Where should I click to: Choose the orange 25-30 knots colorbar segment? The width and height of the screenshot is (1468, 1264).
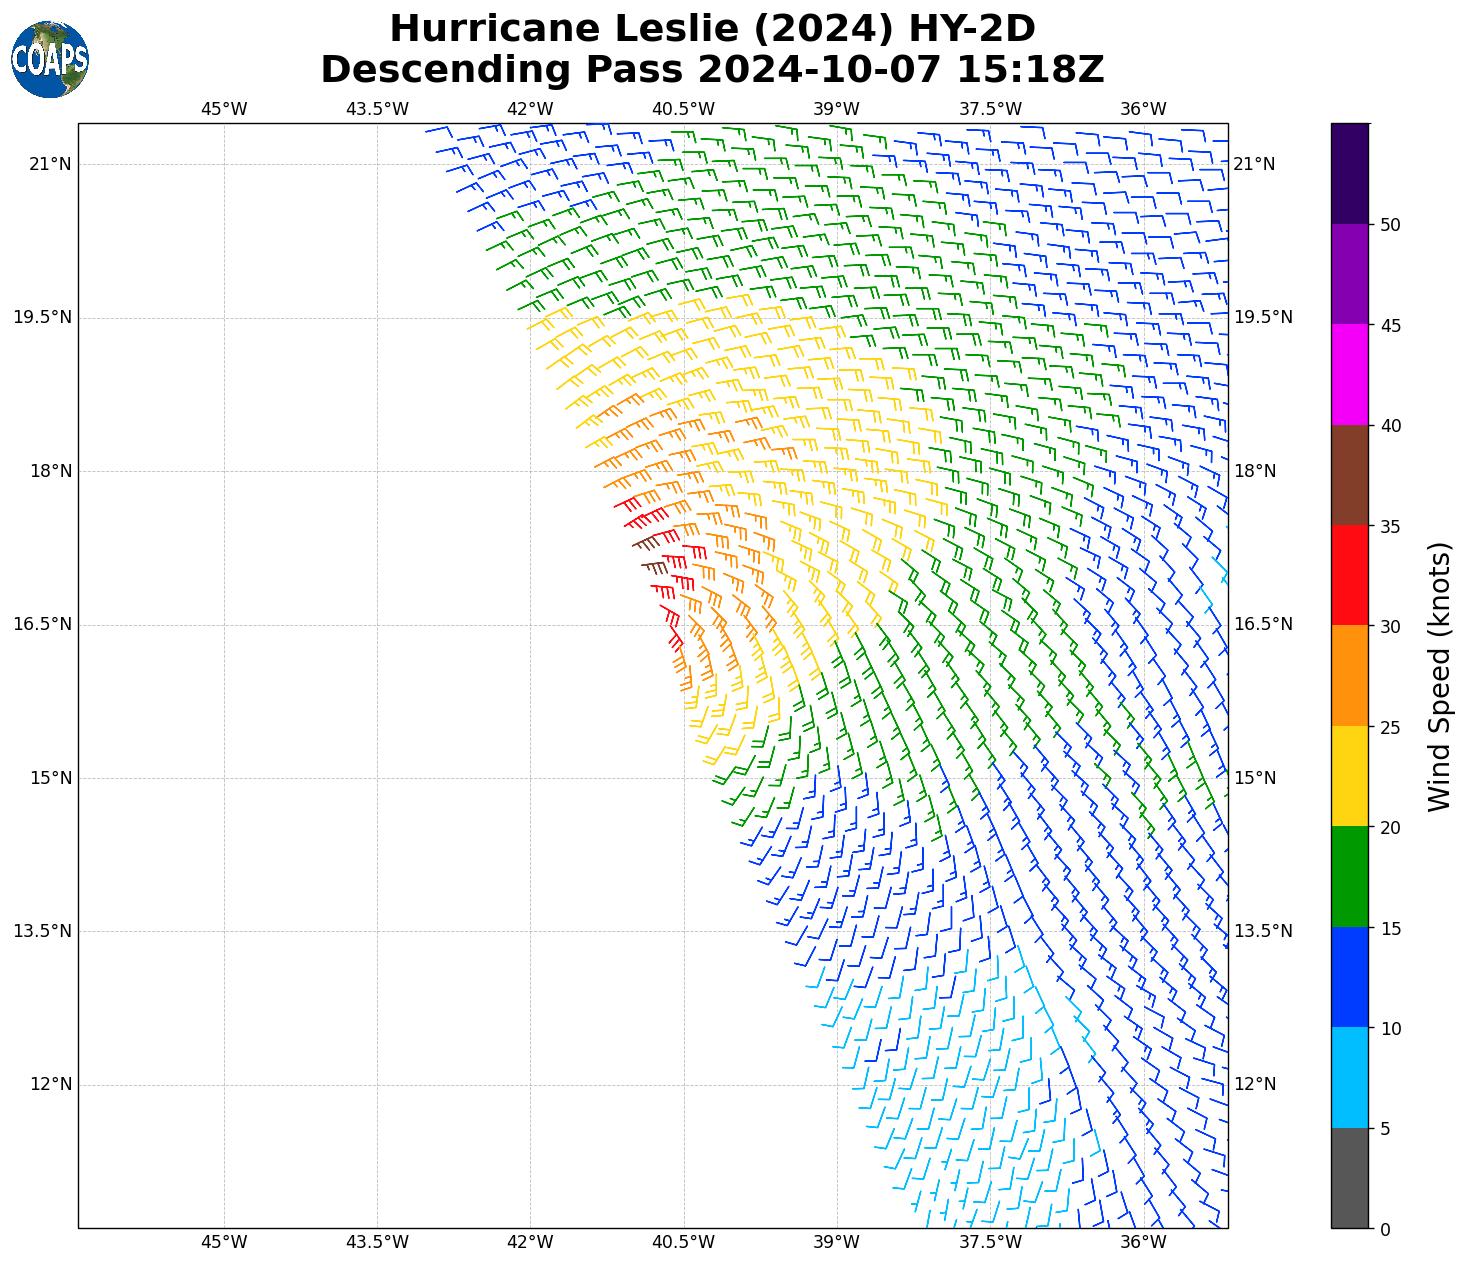pos(1349,676)
